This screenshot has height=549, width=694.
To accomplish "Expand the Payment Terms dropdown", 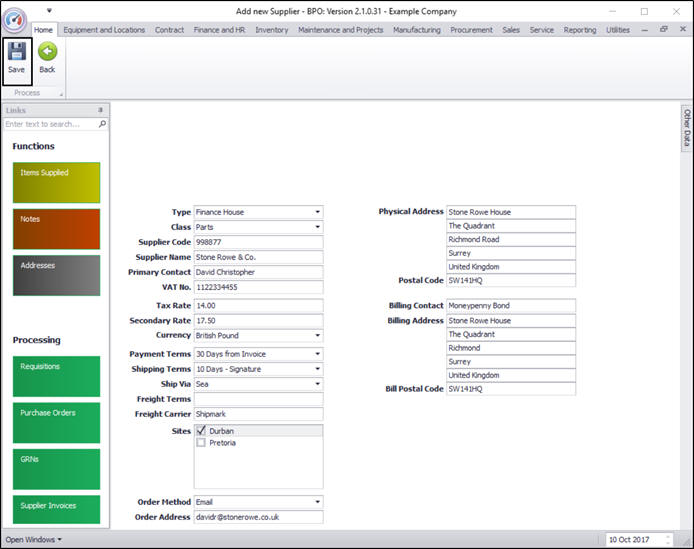I will tap(317, 354).
